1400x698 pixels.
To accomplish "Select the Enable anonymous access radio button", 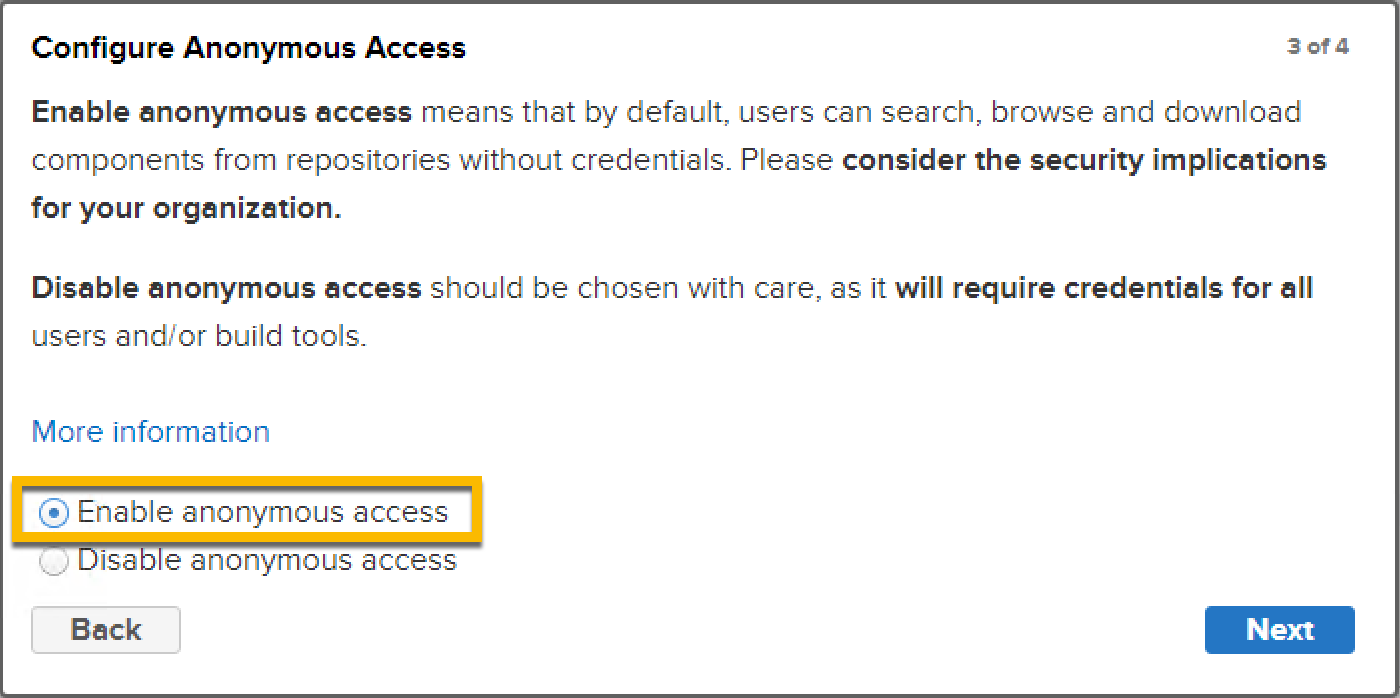I will [x=54, y=514].
